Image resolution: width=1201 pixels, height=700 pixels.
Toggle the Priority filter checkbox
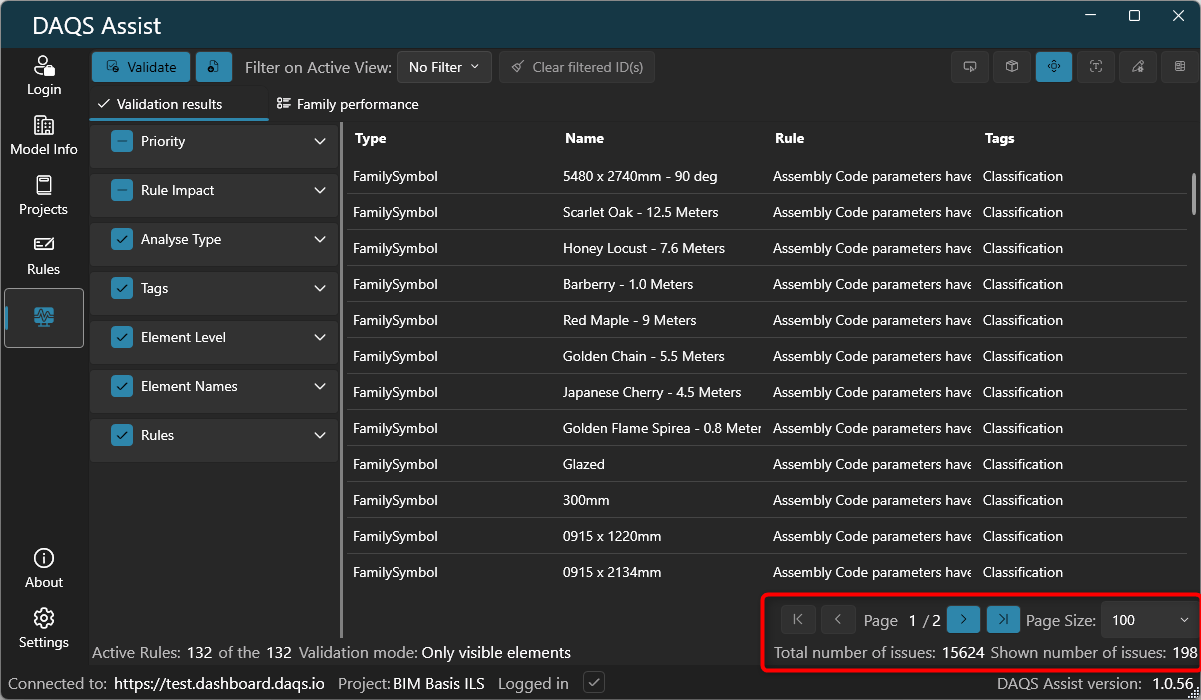point(122,141)
